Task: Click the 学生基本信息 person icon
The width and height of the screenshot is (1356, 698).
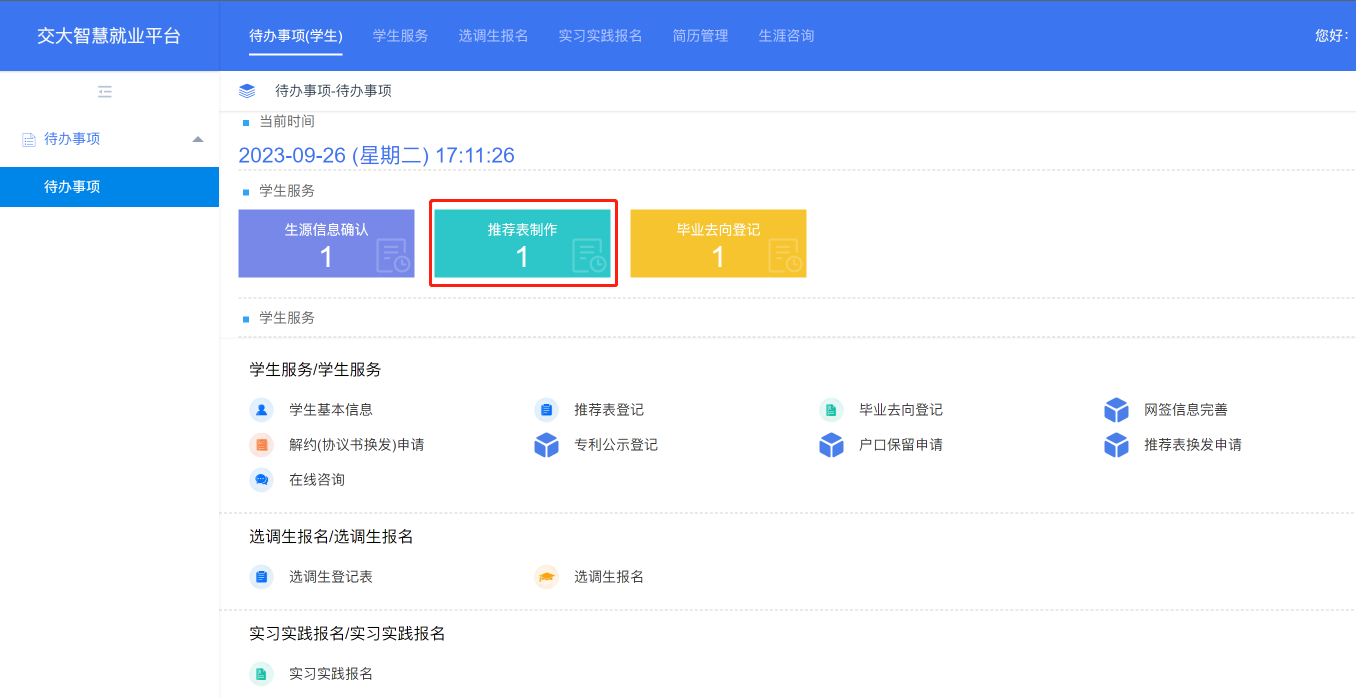Action: [x=261, y=410]
